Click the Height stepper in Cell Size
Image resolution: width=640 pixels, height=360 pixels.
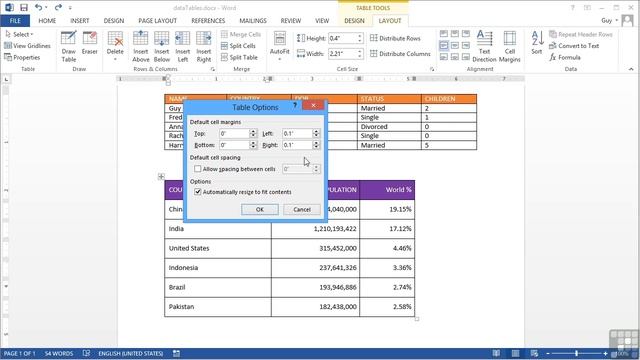click(360, 38)
